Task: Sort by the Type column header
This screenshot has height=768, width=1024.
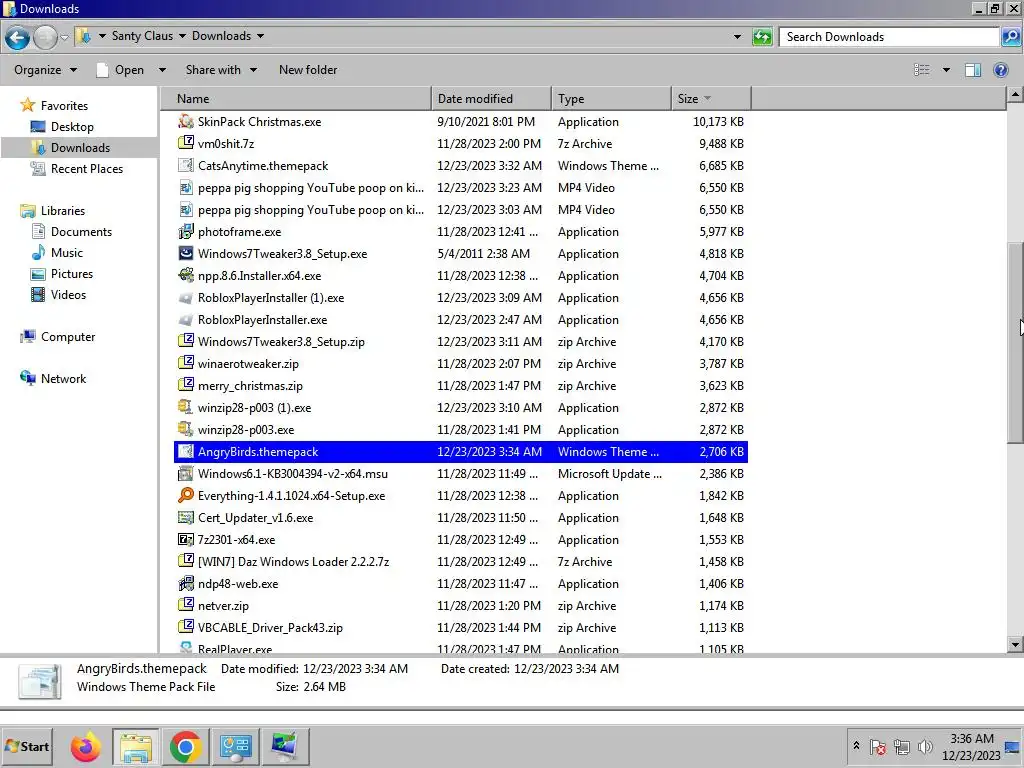Action: (x=611, y=99)
